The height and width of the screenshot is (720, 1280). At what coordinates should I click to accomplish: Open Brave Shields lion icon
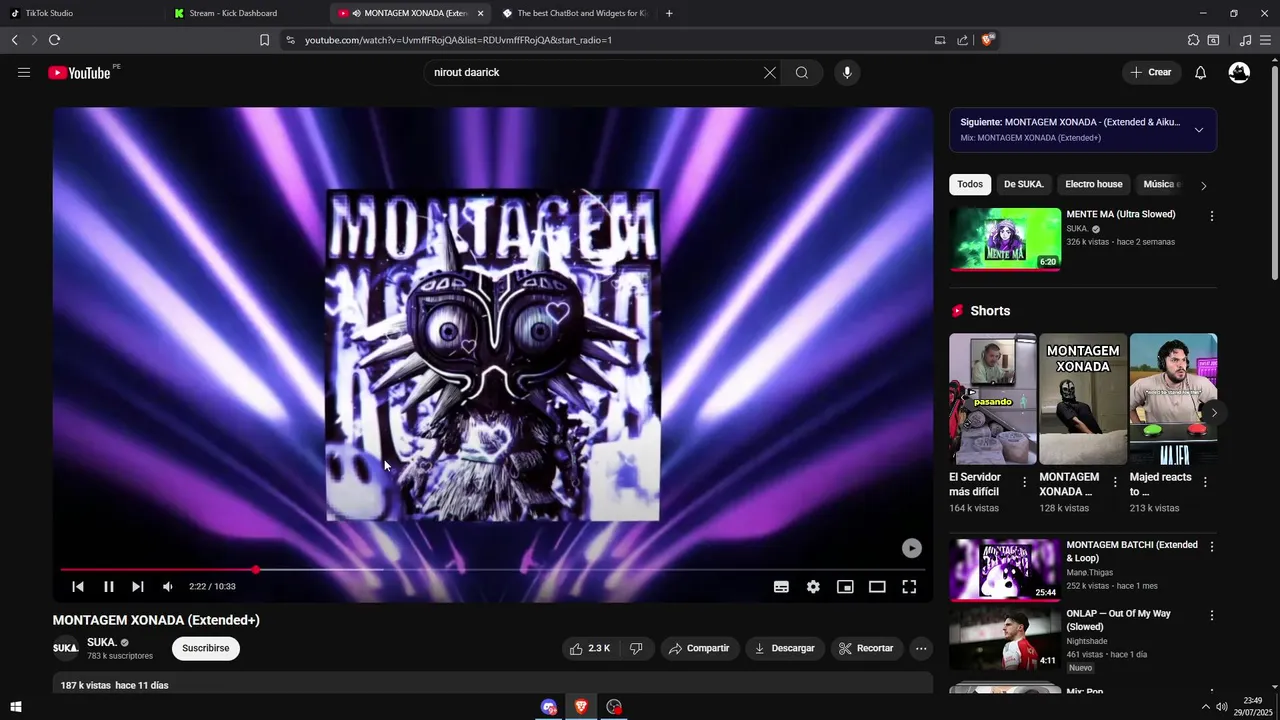[x=987, y=40]
